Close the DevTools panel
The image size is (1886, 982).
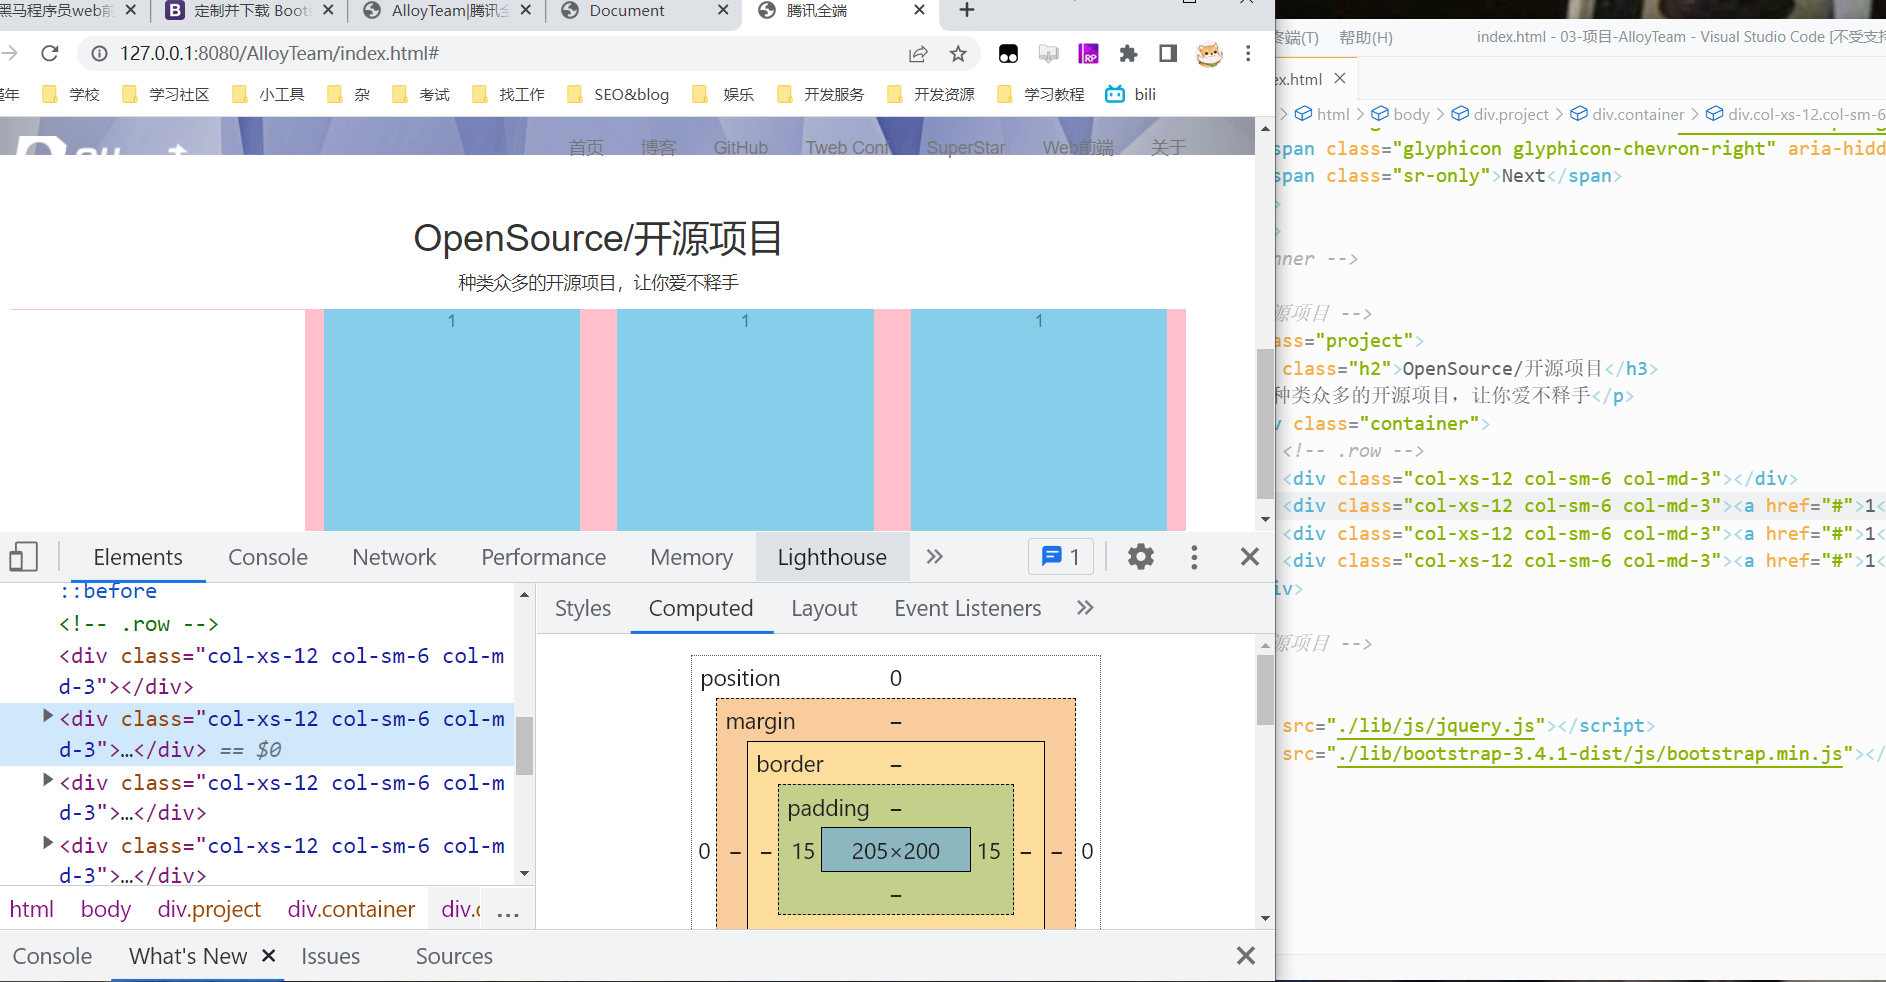(x=1250, y=557)
